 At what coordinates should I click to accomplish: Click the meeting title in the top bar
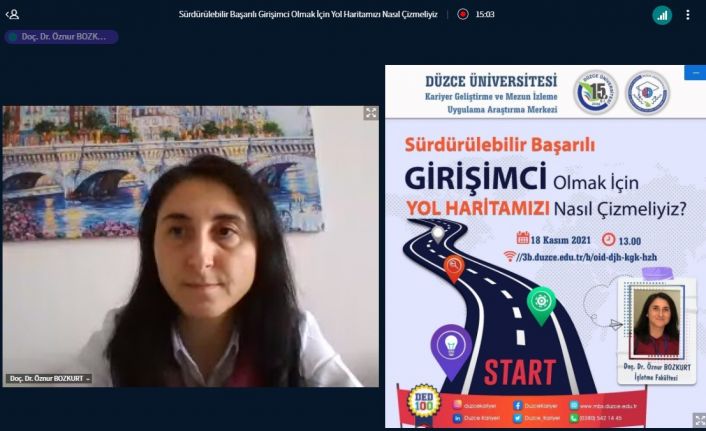point(308,14)
